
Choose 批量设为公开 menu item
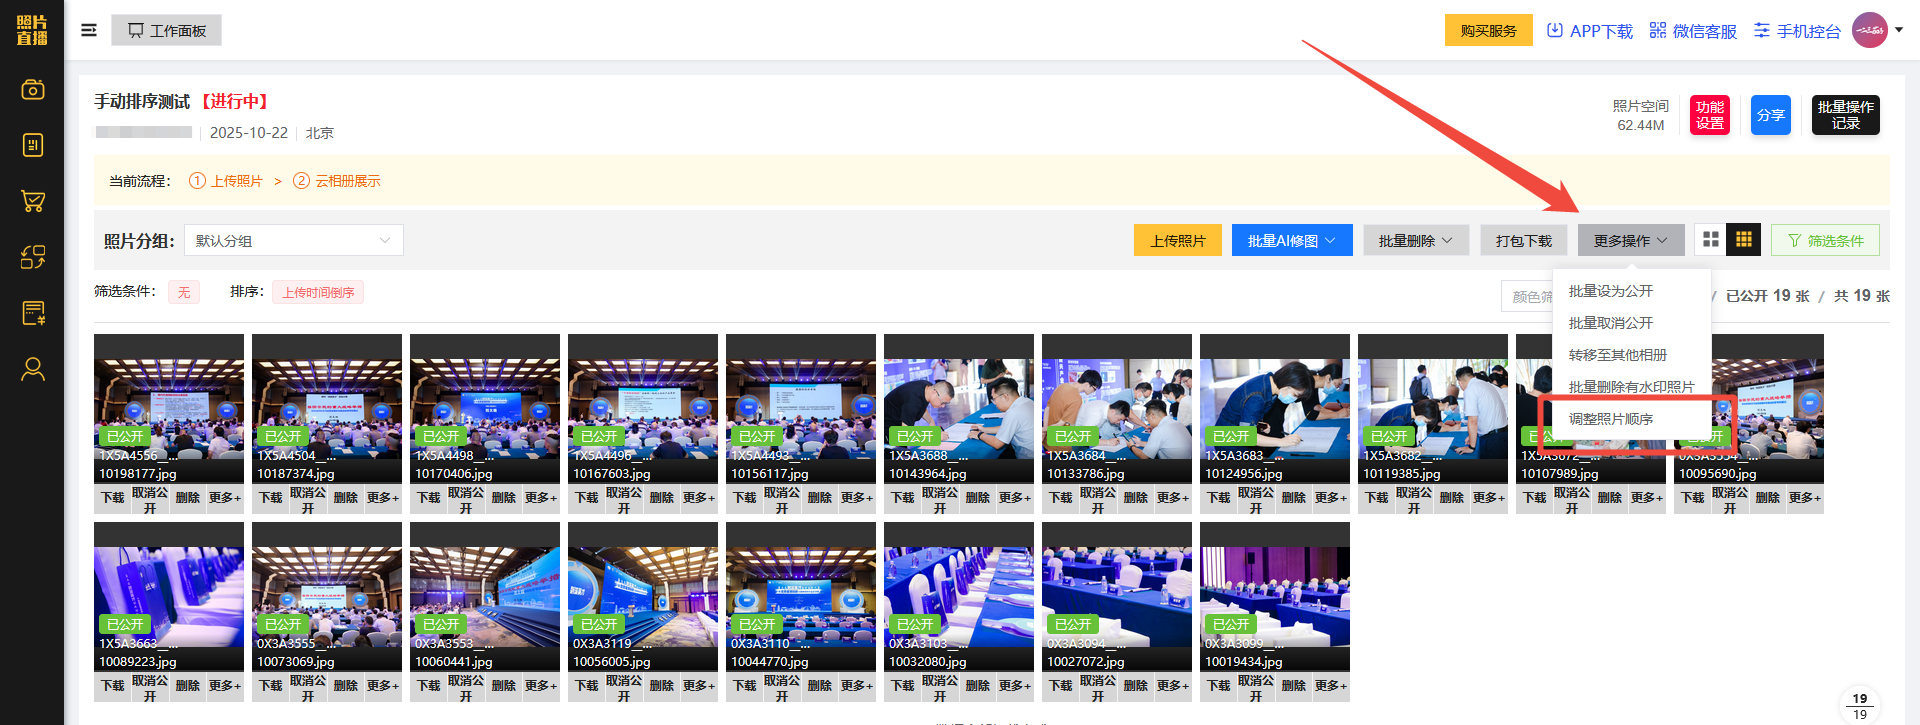tap(1610, 291)
